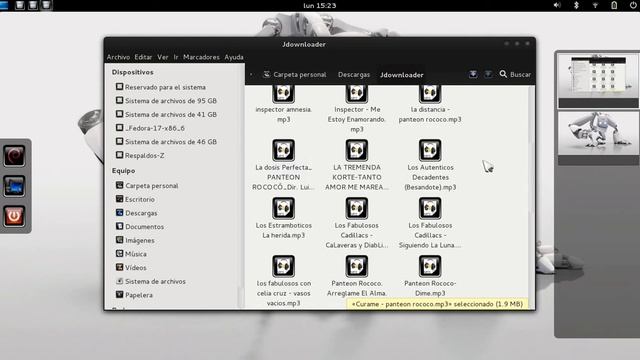The height and width of the screenshot is (360, 640).
Task: Click the battery icon in top panel
Action: point(614,5)
